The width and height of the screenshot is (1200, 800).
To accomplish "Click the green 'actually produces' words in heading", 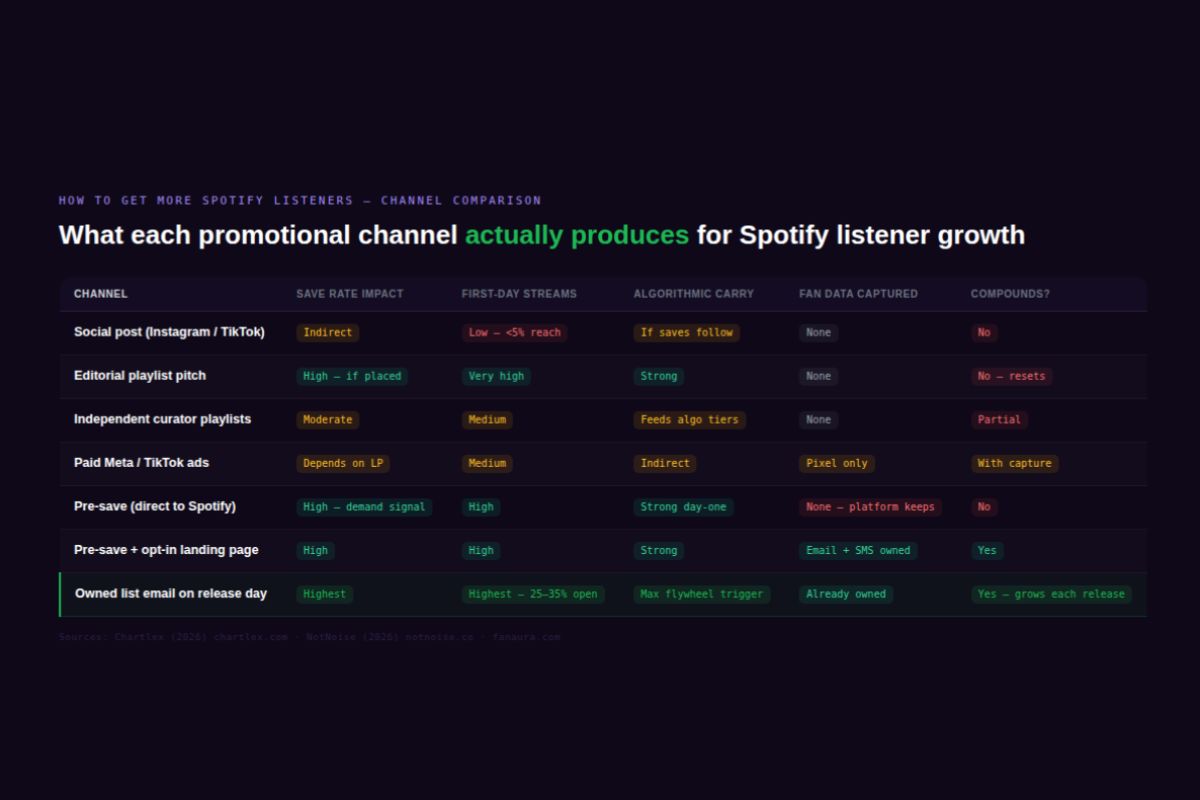I will (577, 236).
